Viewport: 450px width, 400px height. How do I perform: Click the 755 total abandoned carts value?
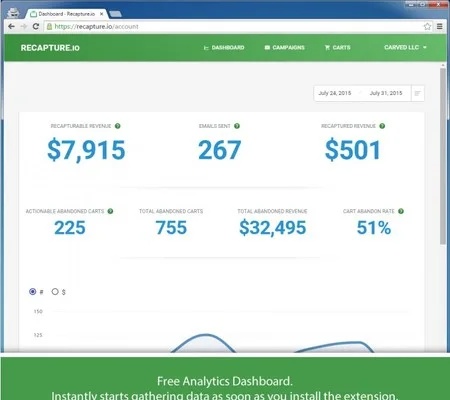tap(171, 228)
